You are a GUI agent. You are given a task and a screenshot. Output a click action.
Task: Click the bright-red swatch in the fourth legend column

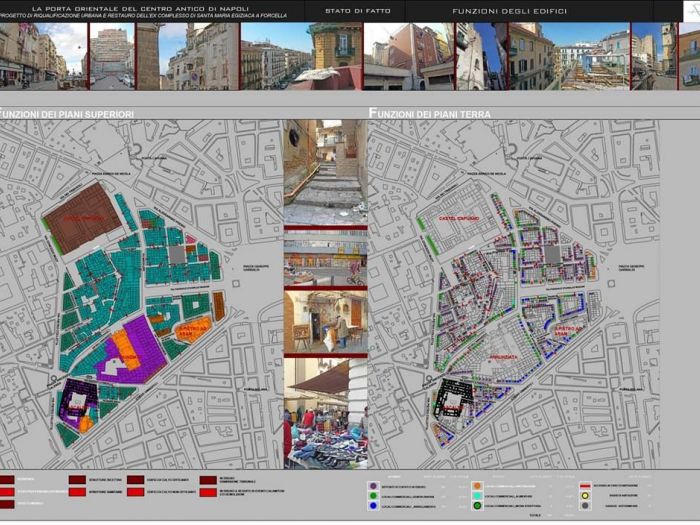pos(208,492)
